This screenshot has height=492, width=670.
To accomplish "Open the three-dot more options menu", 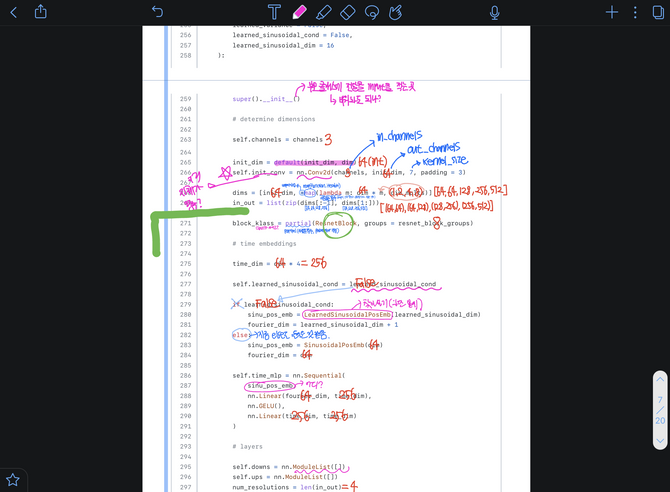I will [x=635, y=12].
